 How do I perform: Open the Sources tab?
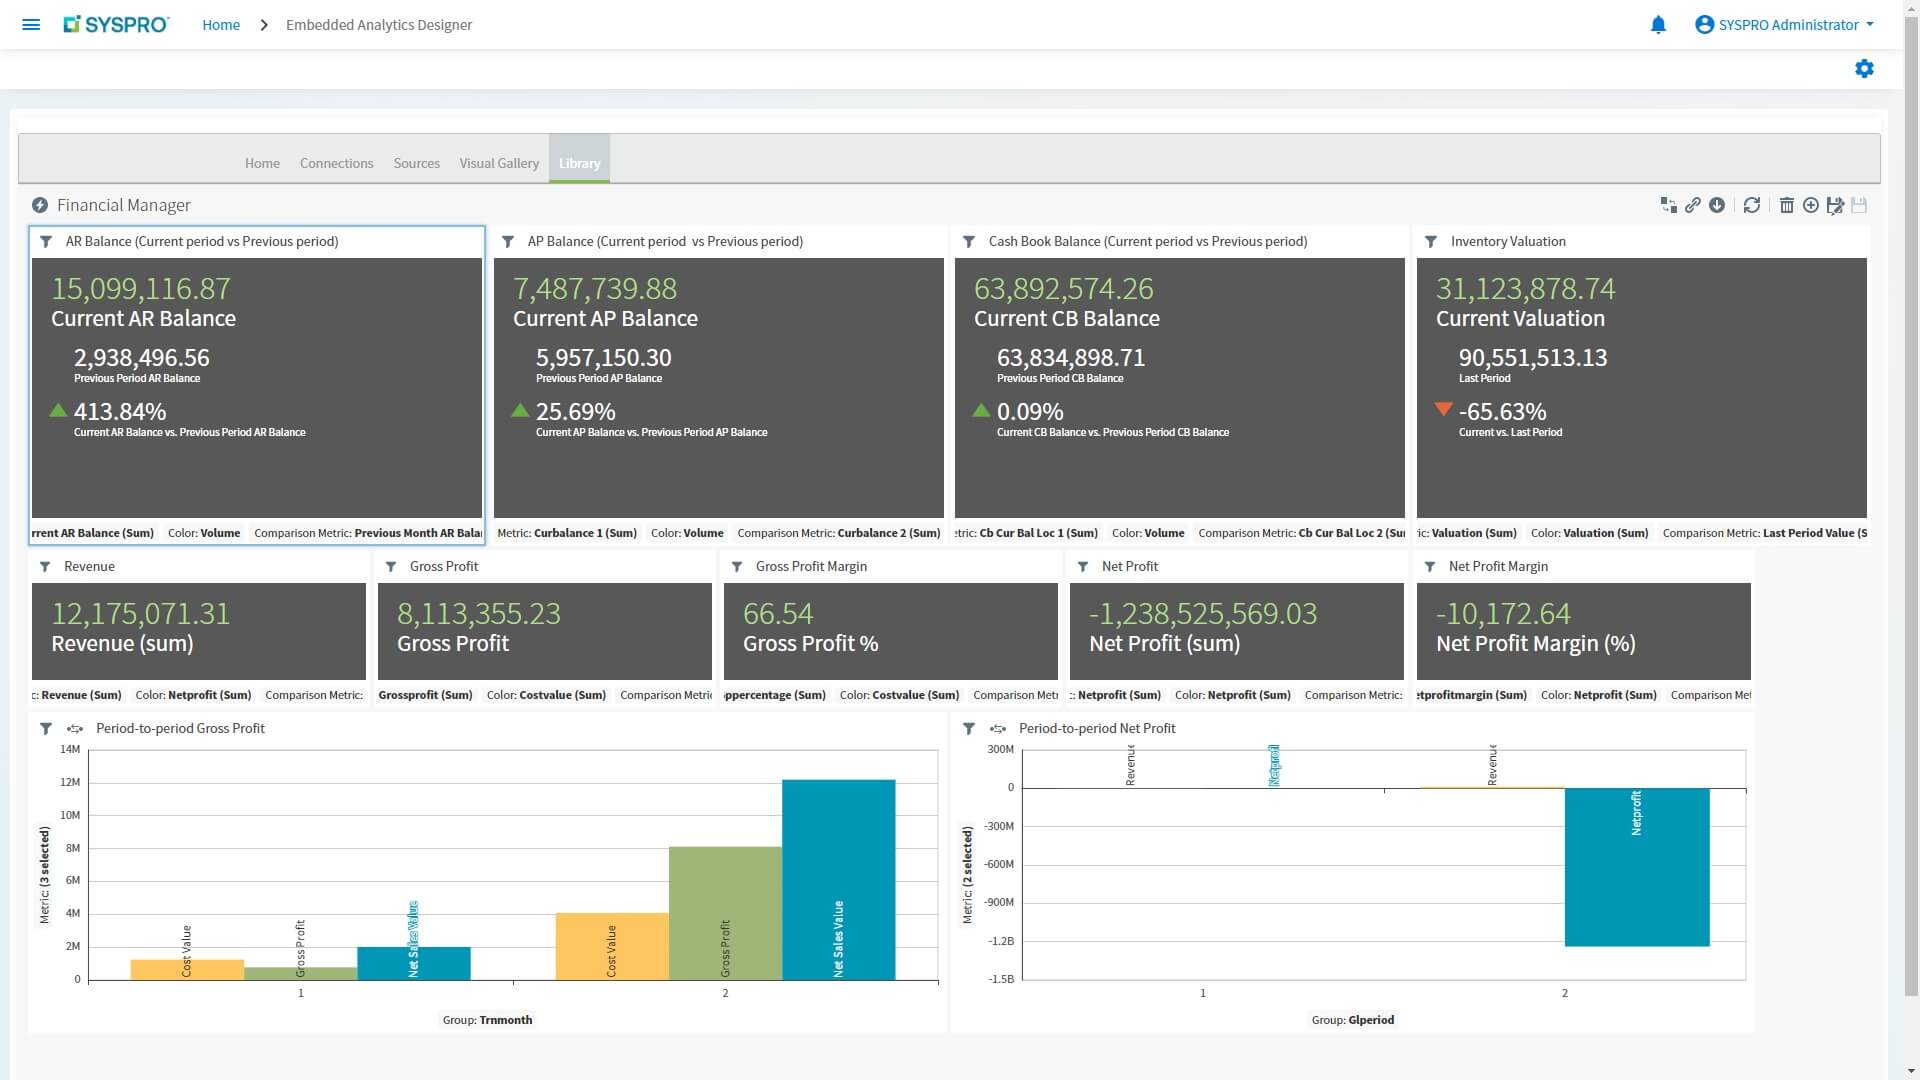click(416, 163)
